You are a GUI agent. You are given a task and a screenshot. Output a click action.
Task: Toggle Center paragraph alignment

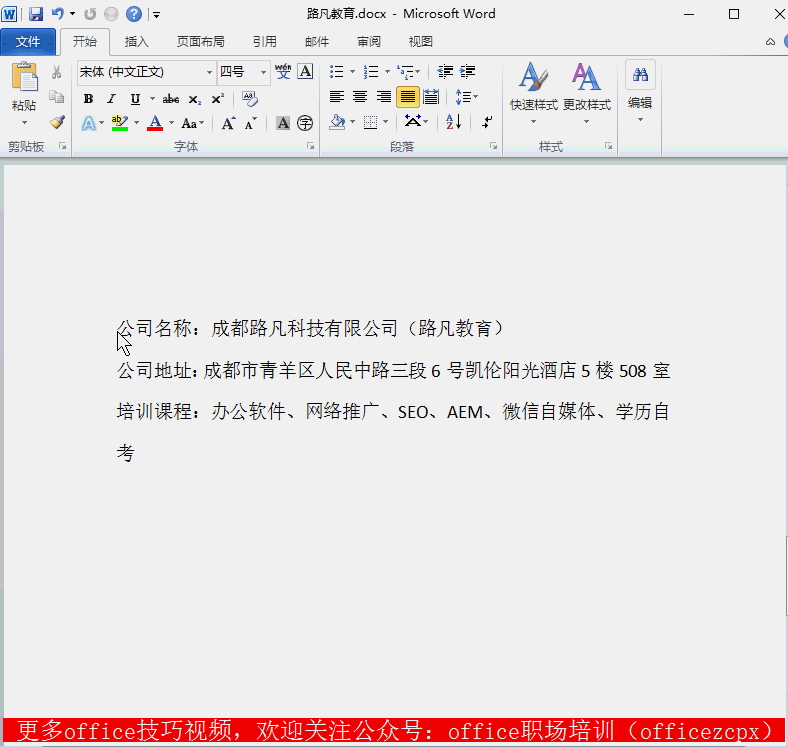pos(360,97)
